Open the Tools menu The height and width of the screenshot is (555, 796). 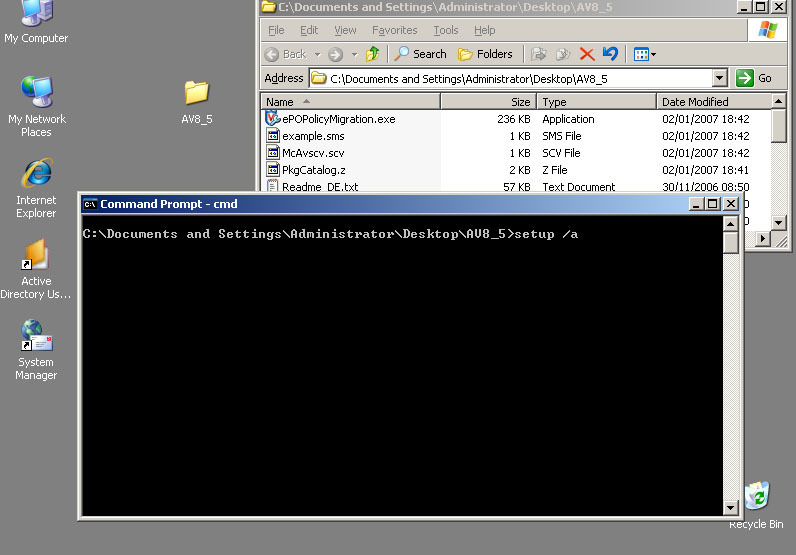[x=446, y=30]
